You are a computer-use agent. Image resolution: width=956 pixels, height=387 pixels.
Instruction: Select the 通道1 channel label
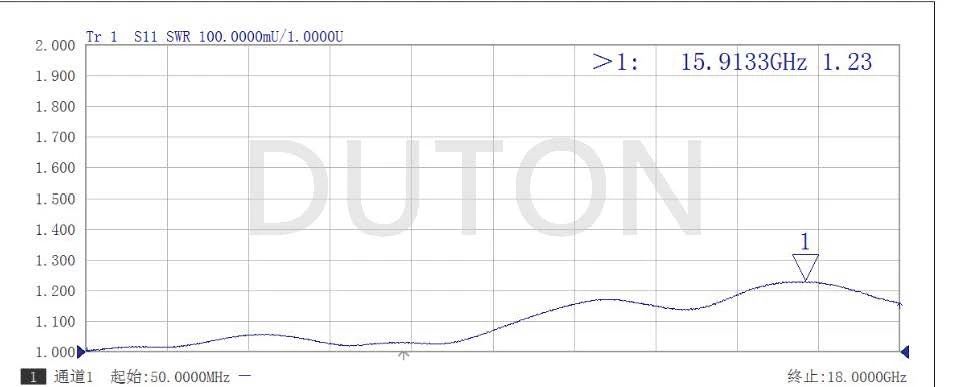coord(73,377)
